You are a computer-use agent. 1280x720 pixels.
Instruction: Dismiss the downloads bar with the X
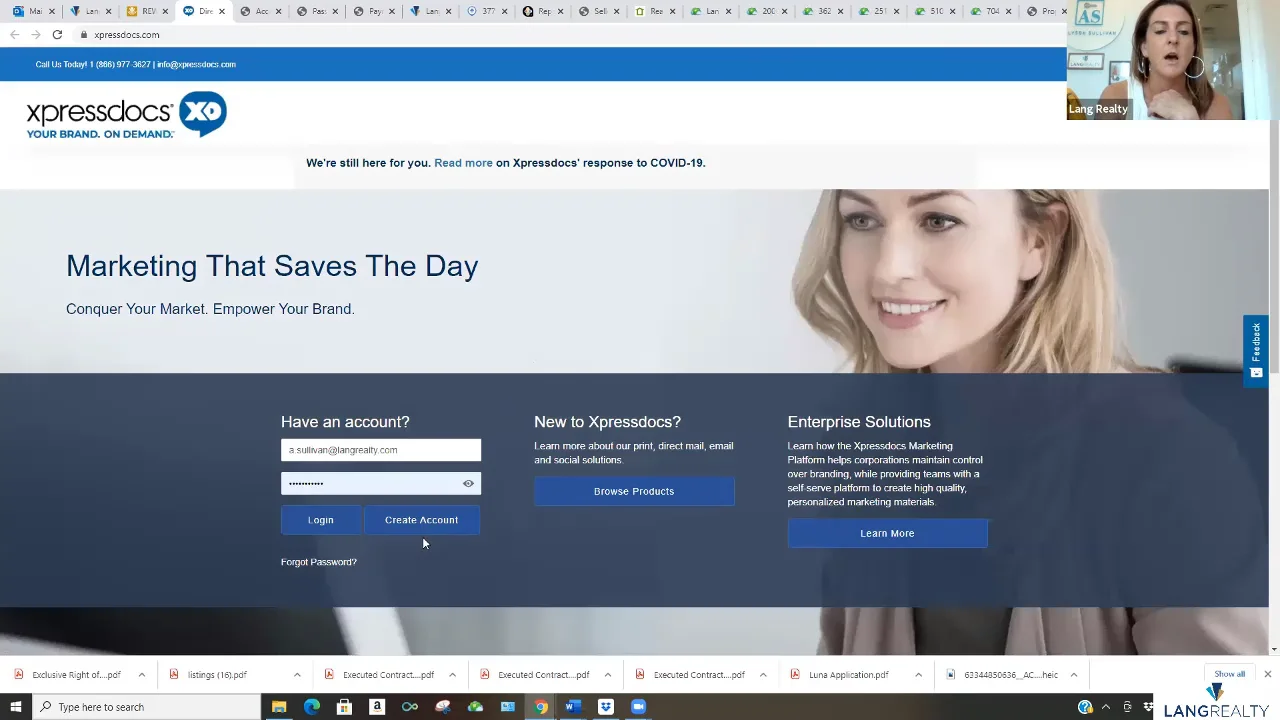[1267, 674]
